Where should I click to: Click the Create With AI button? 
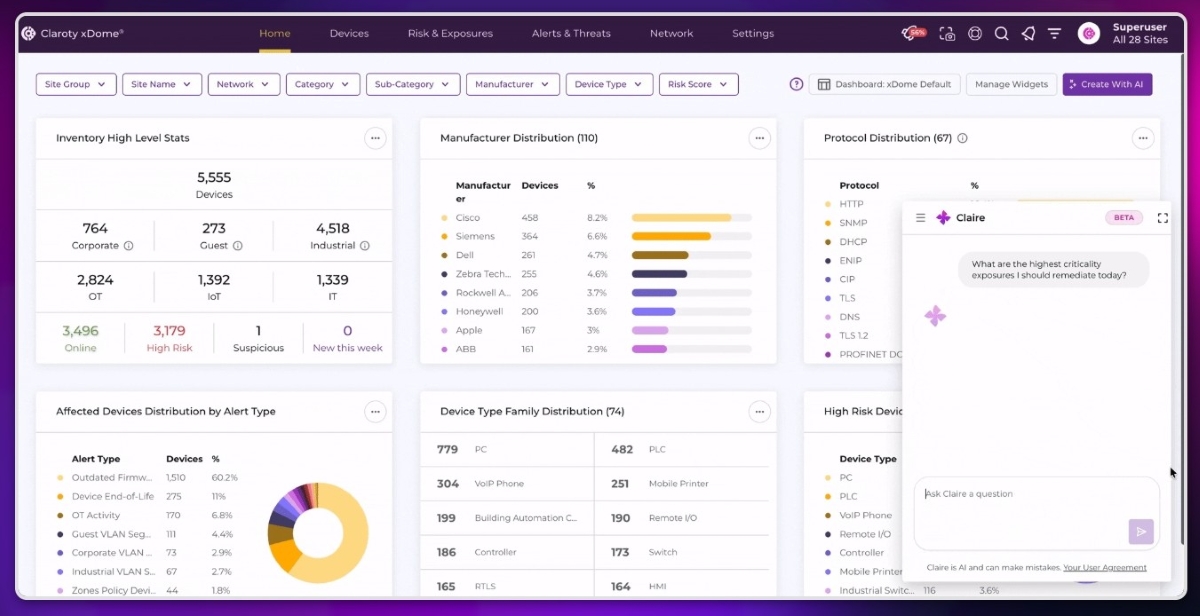[1107, 84]
